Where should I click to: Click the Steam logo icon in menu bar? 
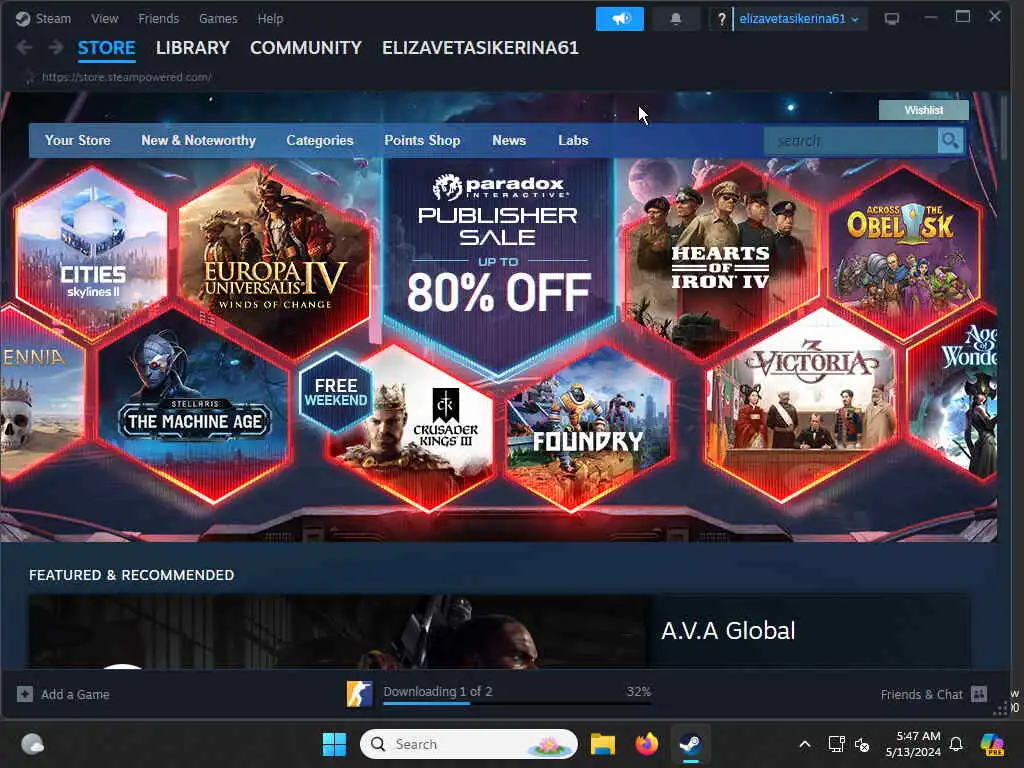23,18
